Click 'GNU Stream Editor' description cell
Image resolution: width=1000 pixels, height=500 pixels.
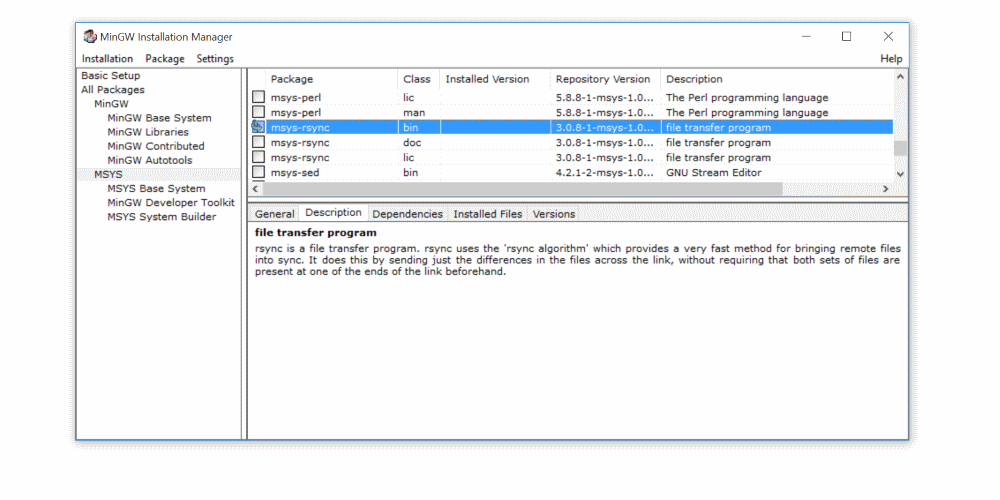click(x=714, y=172)
